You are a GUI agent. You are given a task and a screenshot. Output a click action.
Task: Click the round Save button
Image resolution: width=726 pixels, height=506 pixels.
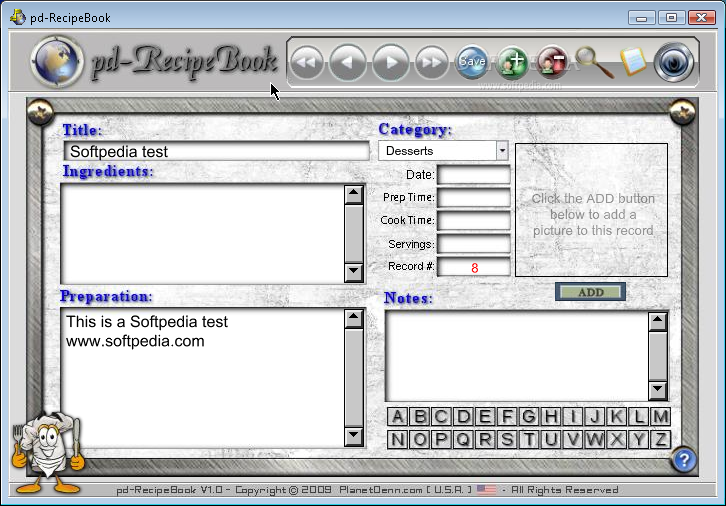point(472,62)
